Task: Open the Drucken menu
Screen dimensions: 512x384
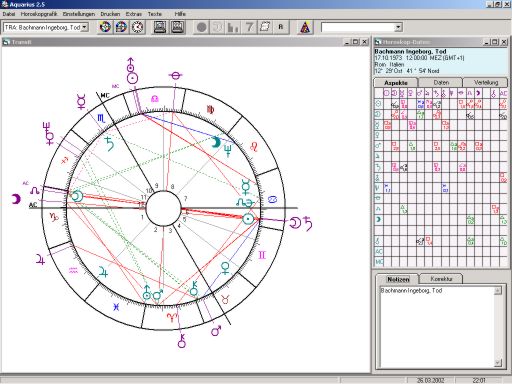Action: click(110, 14)
